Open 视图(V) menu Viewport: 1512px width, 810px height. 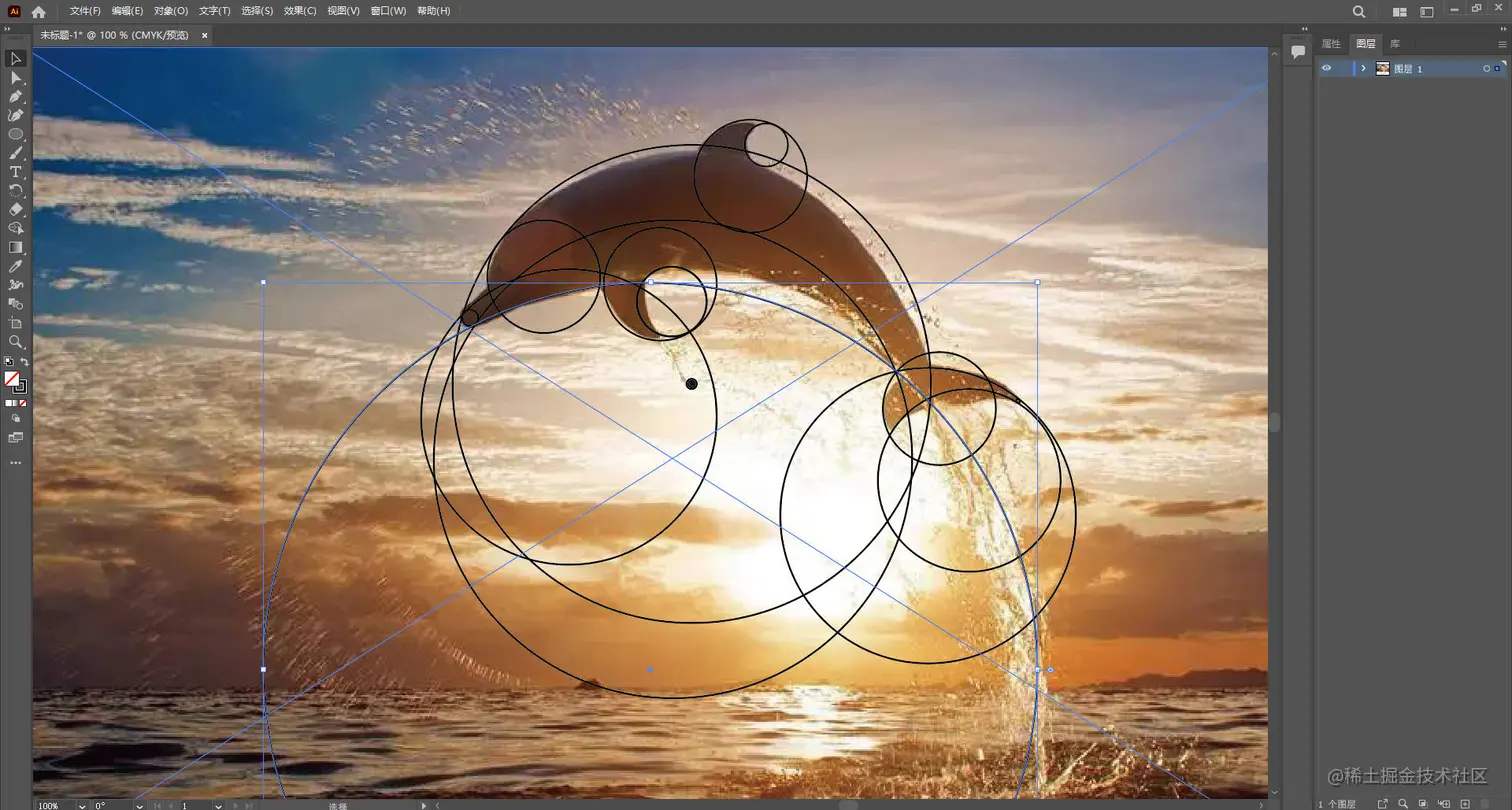coord(343,11)
